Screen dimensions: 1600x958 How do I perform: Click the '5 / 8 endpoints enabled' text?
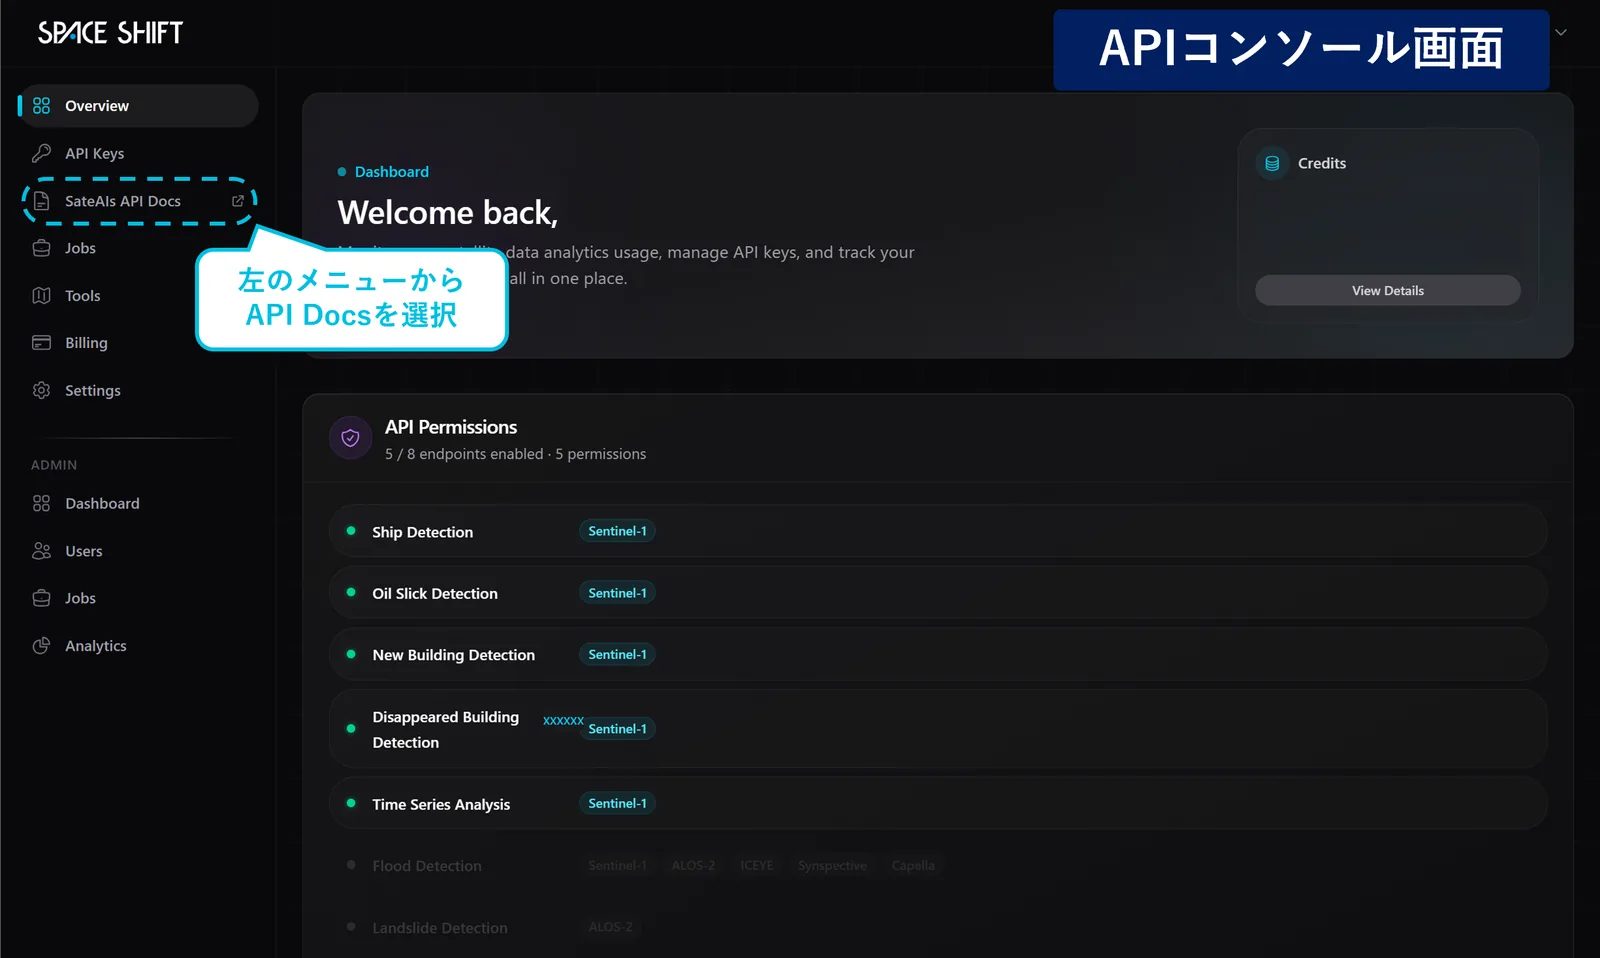click(x=464, y=454)
